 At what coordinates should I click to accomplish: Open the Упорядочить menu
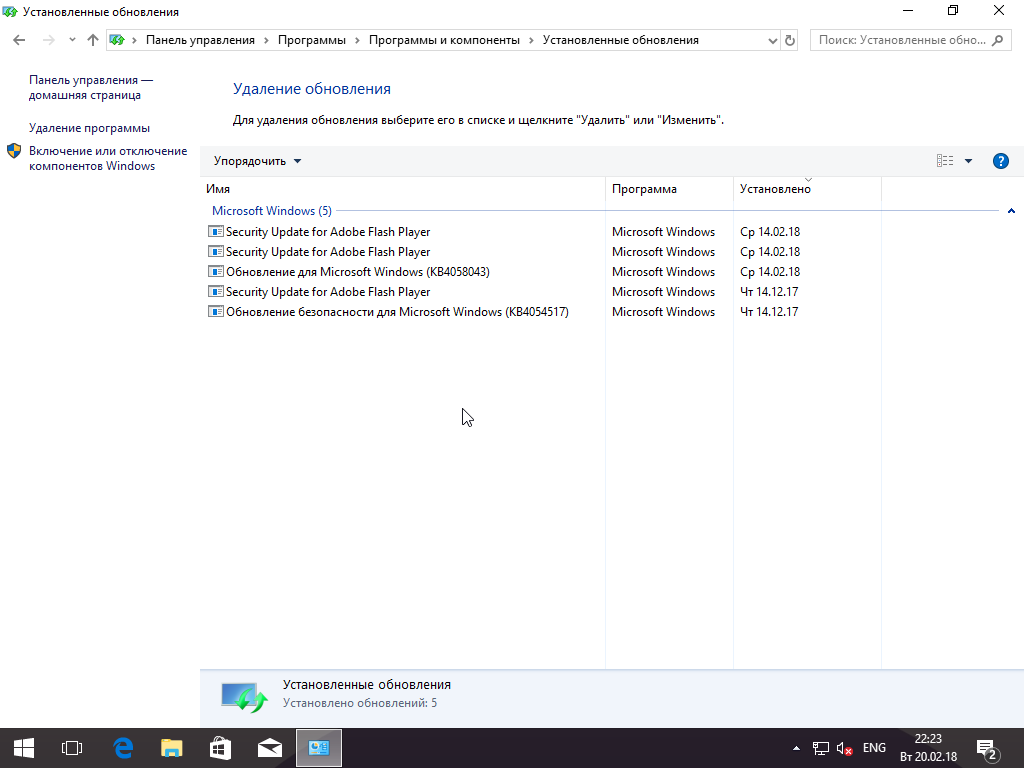coord(257,161)
